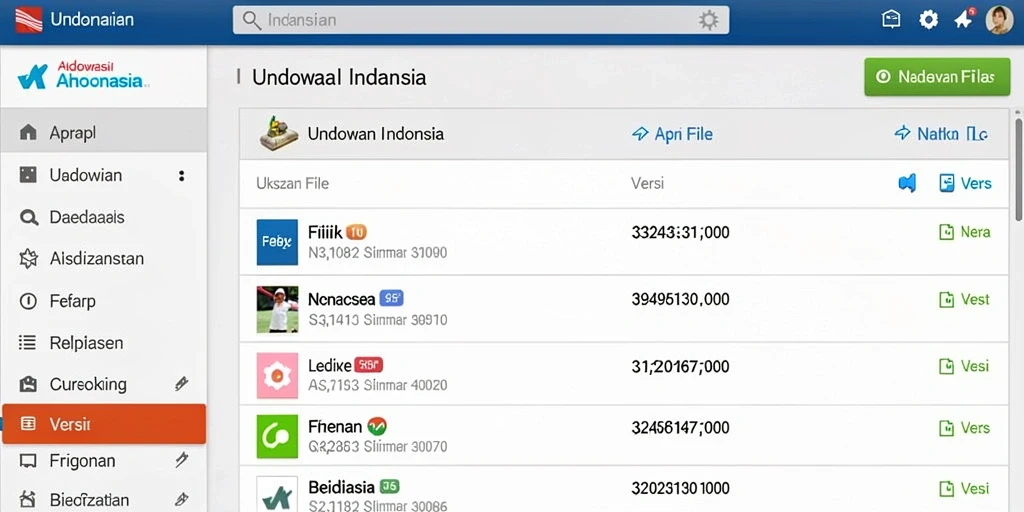
Task: Click the pencil icon next to Bieoizatian
Action: tap(182, 500)
